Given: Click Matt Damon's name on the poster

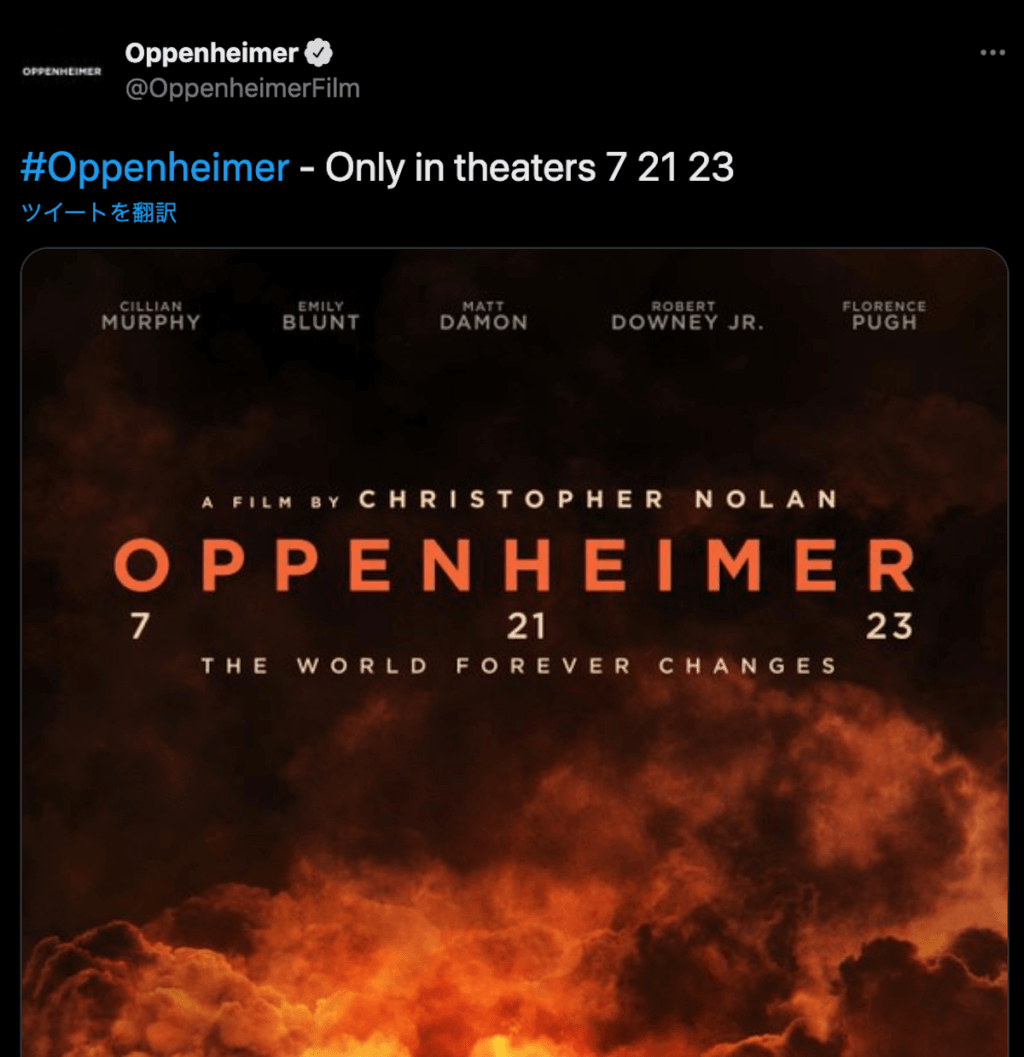Looking at the screenshot, I should coord(483,316).
